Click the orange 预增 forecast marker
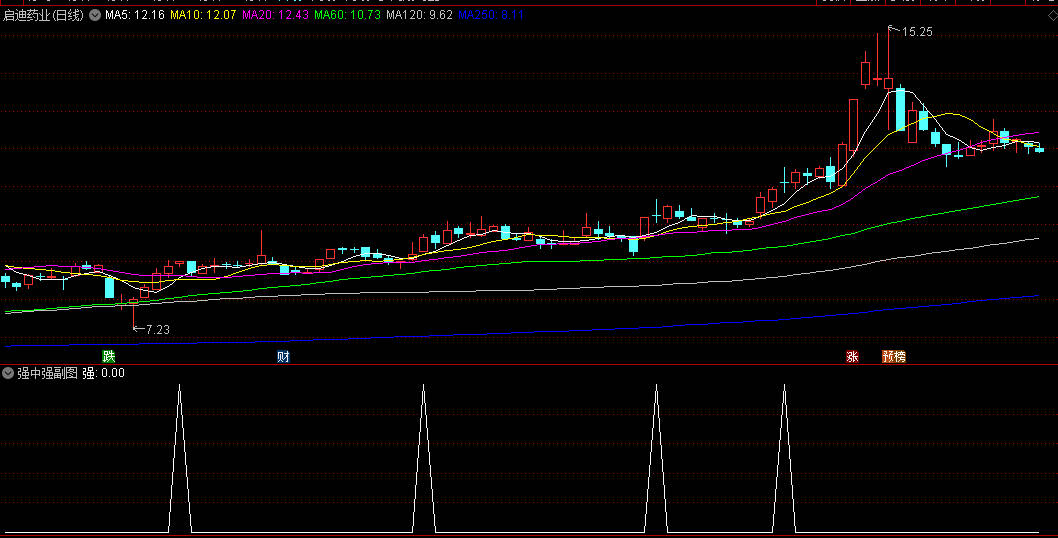This screenshot has width=1058, height=538. (893, 356)
